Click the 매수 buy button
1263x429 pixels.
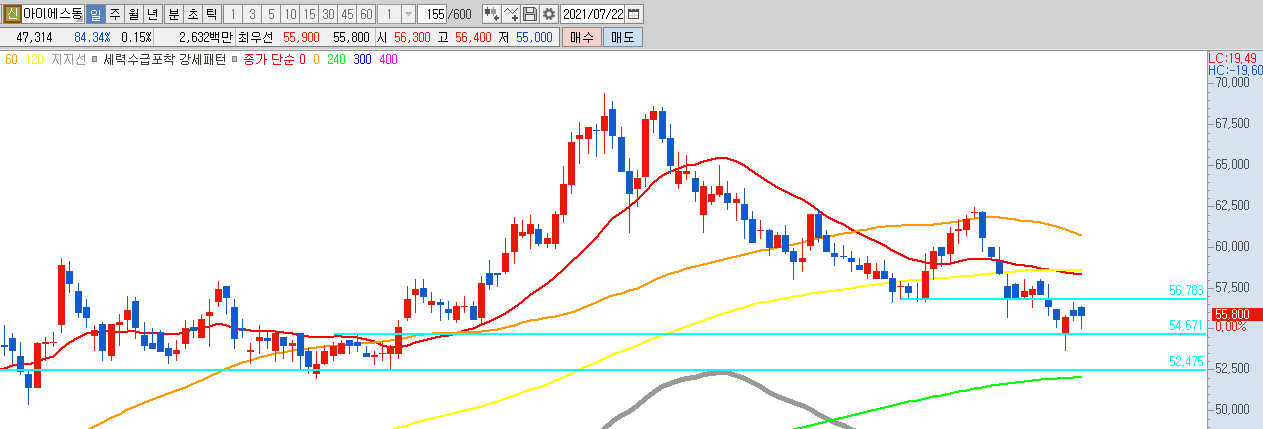click(581, 37)
